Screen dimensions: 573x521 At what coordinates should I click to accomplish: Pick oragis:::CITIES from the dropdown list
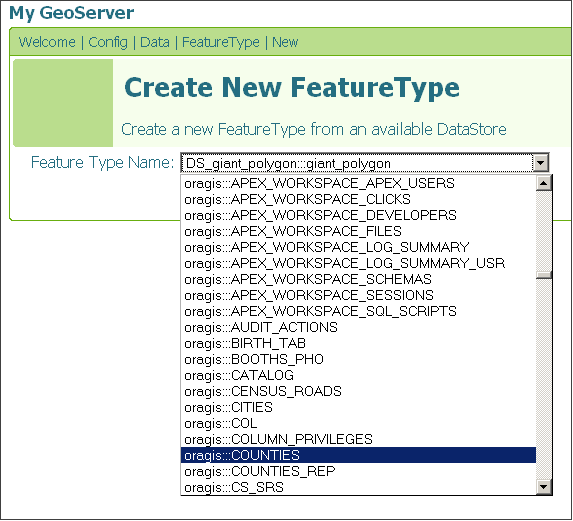(358, 407)
